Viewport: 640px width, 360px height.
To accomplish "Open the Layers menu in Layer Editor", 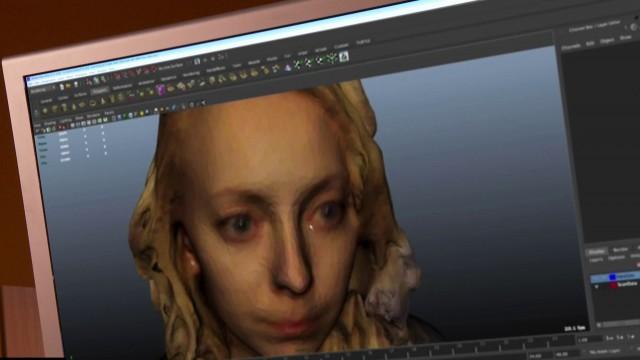I will coord(596,260).
